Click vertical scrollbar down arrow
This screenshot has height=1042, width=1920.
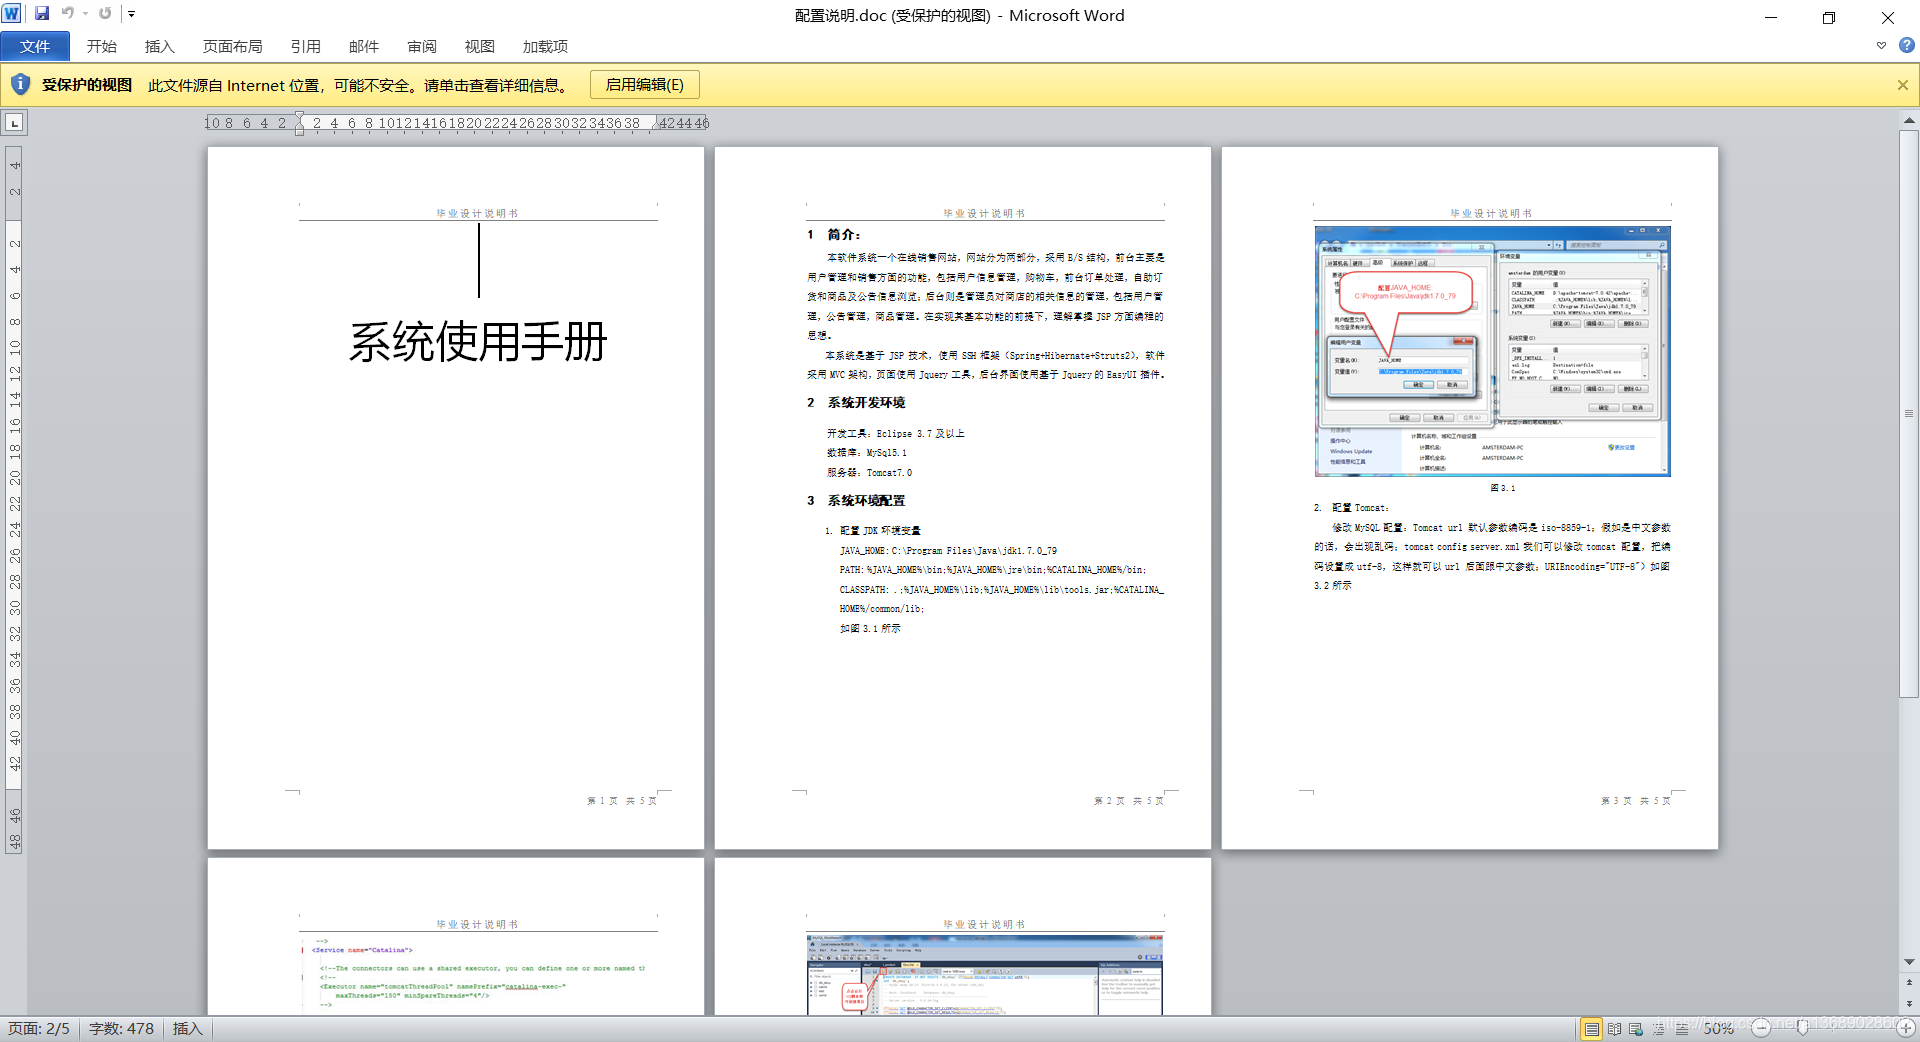[x=1909, y=962]
